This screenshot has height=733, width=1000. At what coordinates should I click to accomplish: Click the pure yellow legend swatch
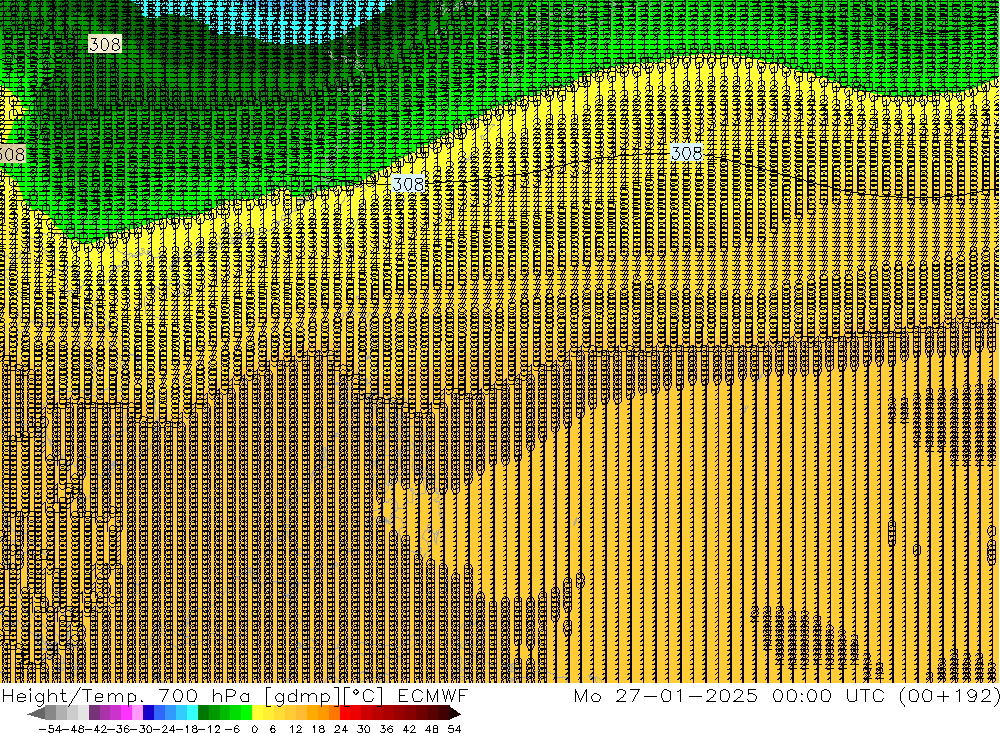pos(257,713)
